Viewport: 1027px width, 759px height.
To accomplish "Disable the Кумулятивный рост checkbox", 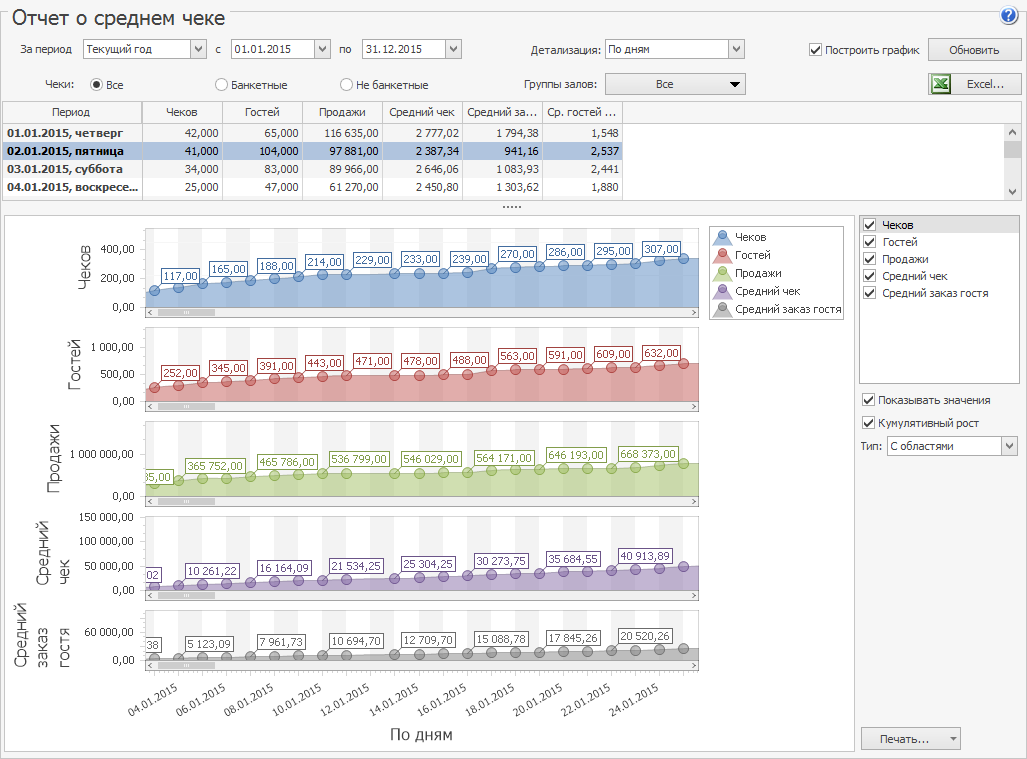I will point(868,423).
